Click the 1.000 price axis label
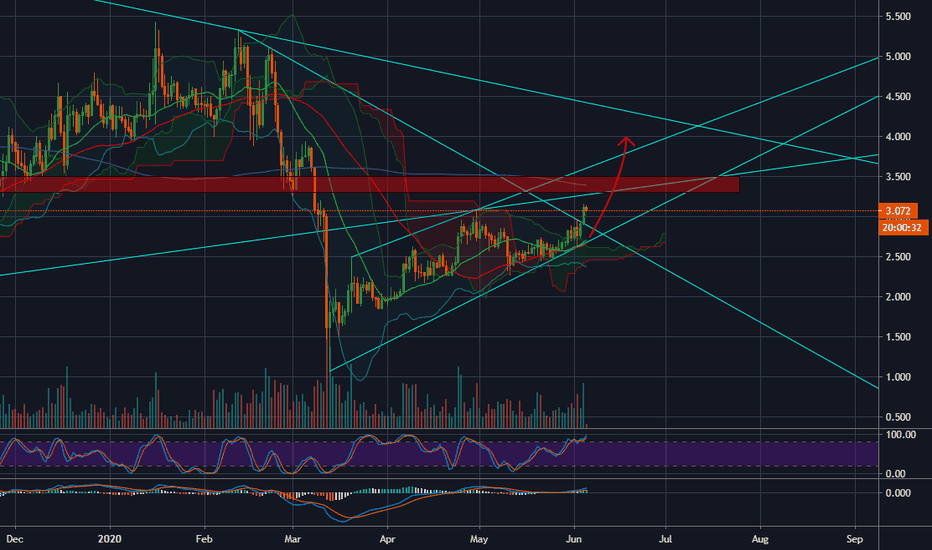Screen dimensions: 932x550 (898, 377)
